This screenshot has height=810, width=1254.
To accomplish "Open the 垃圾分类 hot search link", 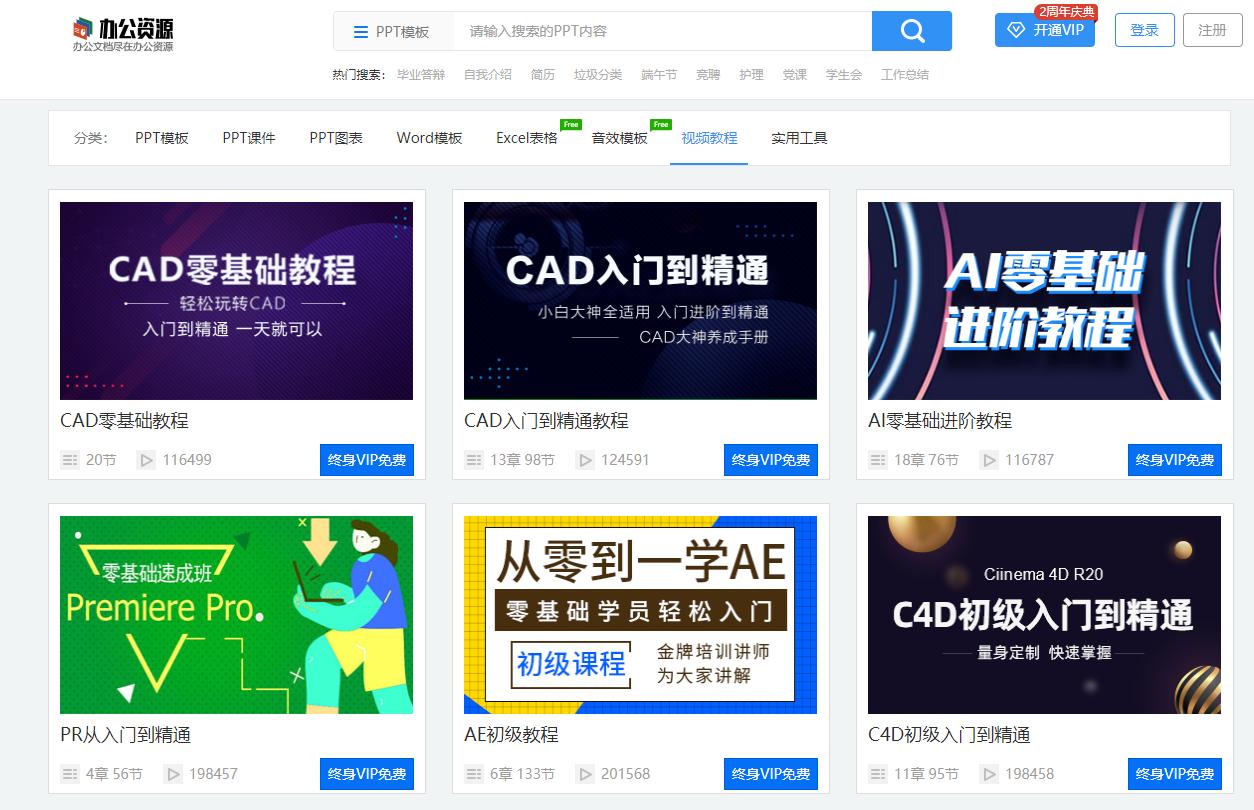I will click(598, 74).
